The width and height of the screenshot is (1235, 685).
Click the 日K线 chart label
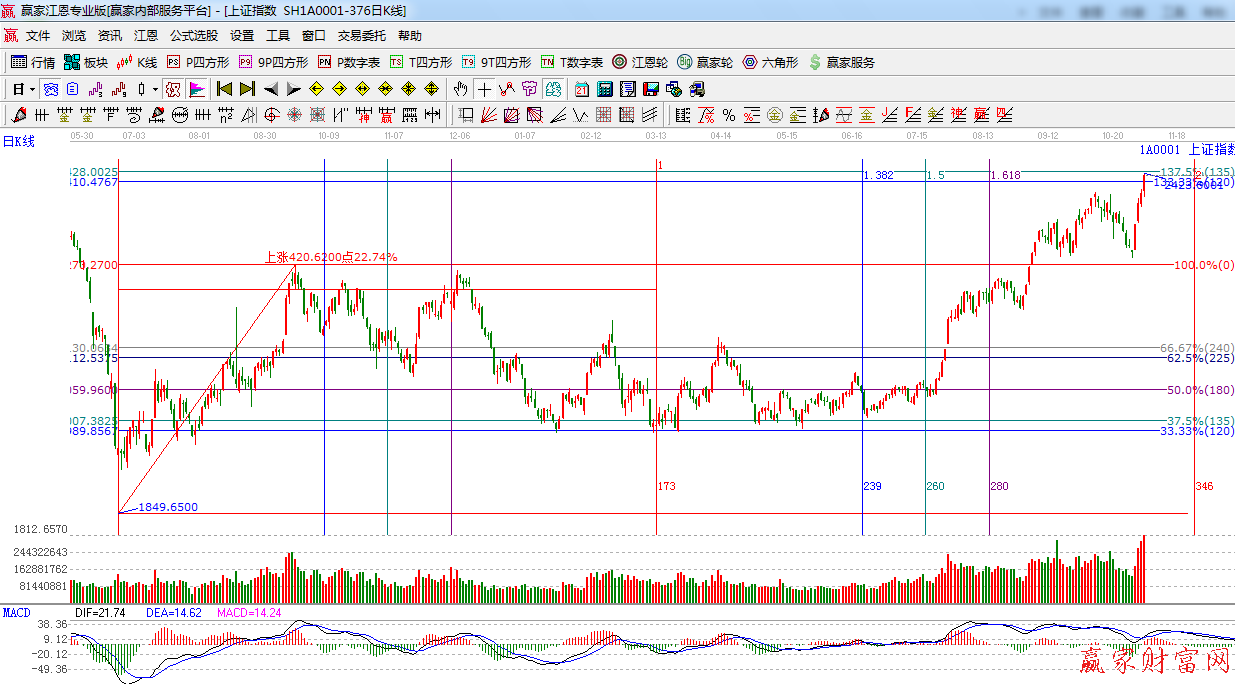click(x=18, y=142)
